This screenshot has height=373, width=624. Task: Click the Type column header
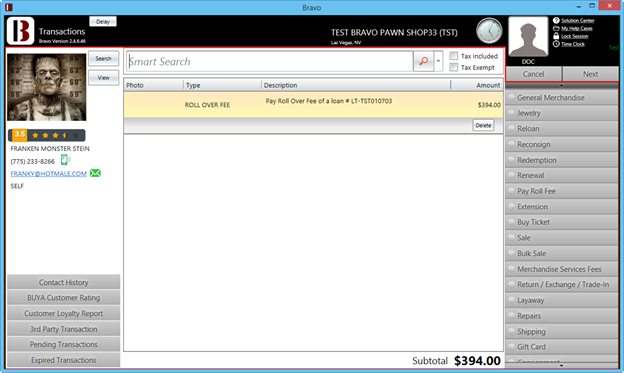tap(222, 85)
